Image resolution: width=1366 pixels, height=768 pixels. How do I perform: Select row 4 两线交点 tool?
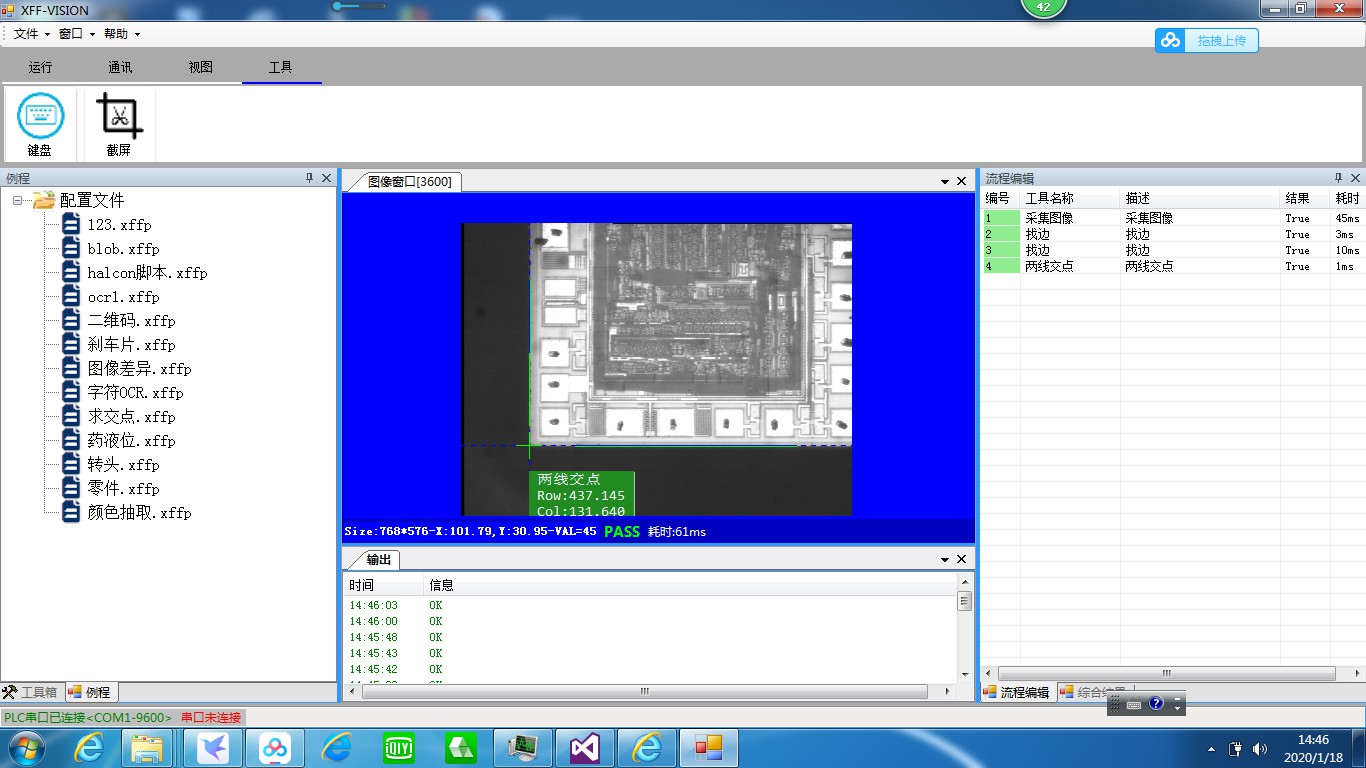coord(1172,266)
